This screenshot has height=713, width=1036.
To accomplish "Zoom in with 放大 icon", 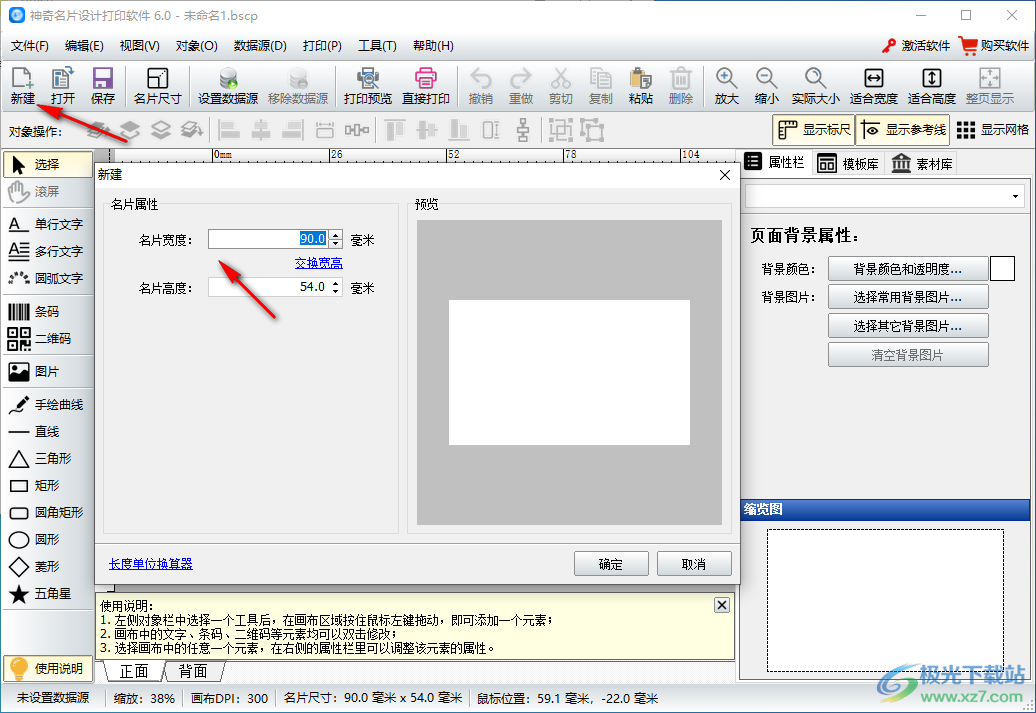I will [726, 86].
